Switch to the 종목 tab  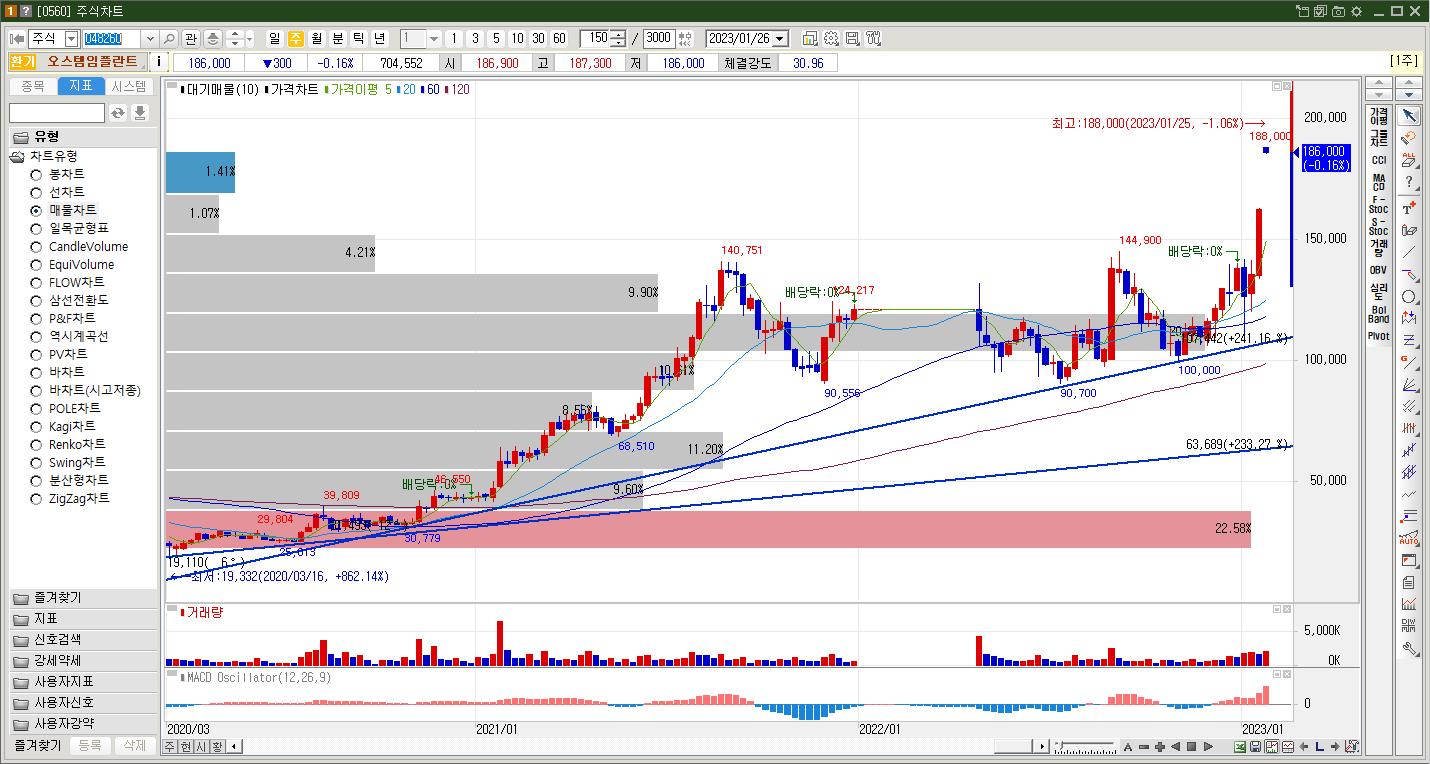click(x=32, y=87)
